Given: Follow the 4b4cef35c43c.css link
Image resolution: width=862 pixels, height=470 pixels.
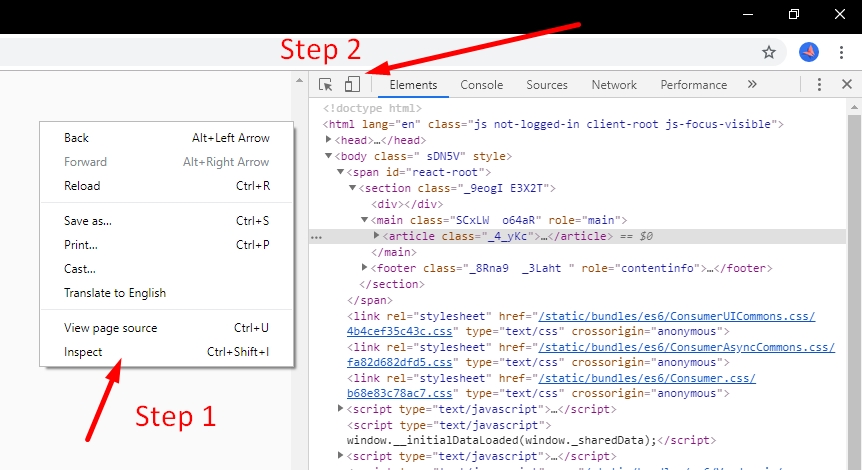Looking at the screenshot, I should [x=400, y=331].
